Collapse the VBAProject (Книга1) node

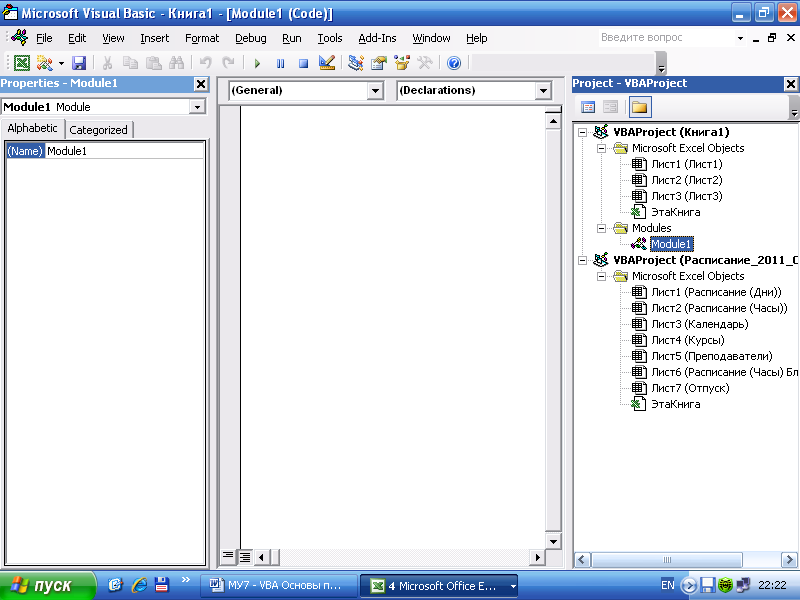[583, 132]
